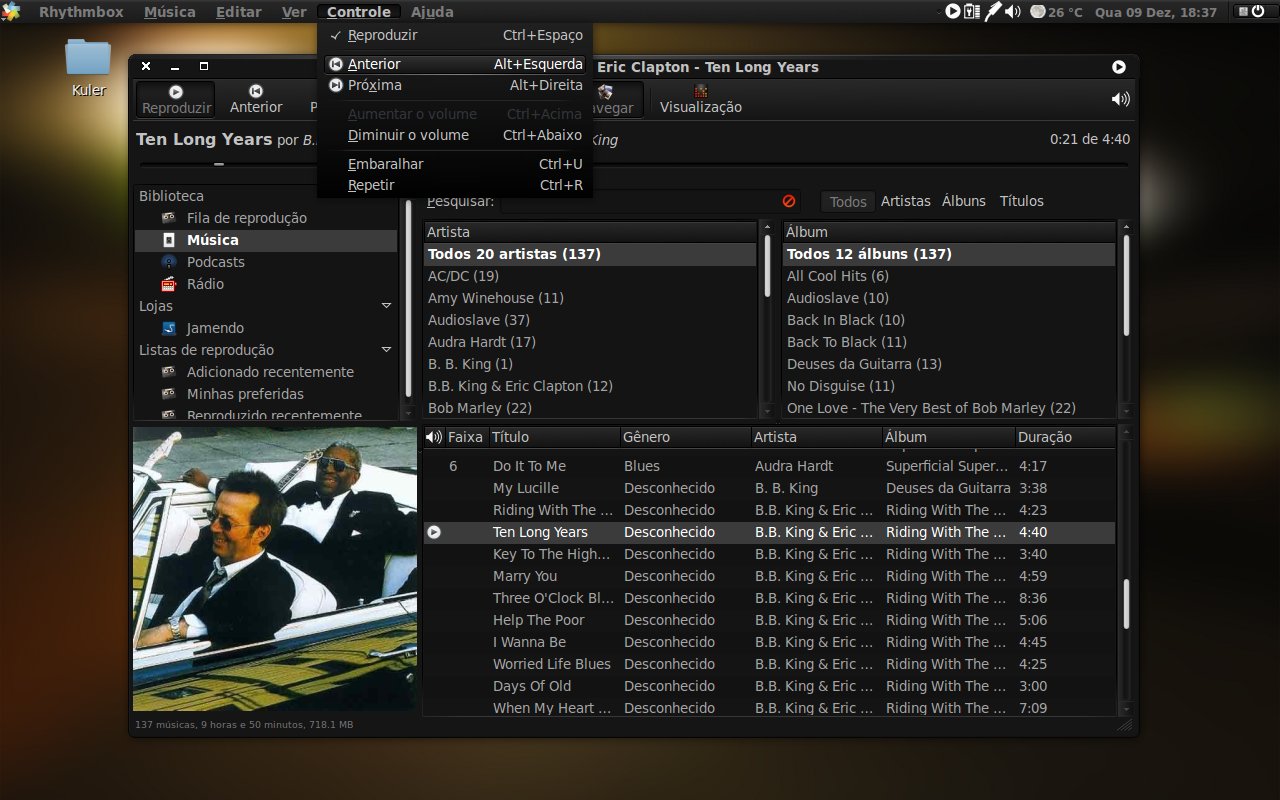Viewport: 1280px width, 800px height.
Task: Click the Reproduzir play icon in toolbar
Action: click(x=176, y=91)
